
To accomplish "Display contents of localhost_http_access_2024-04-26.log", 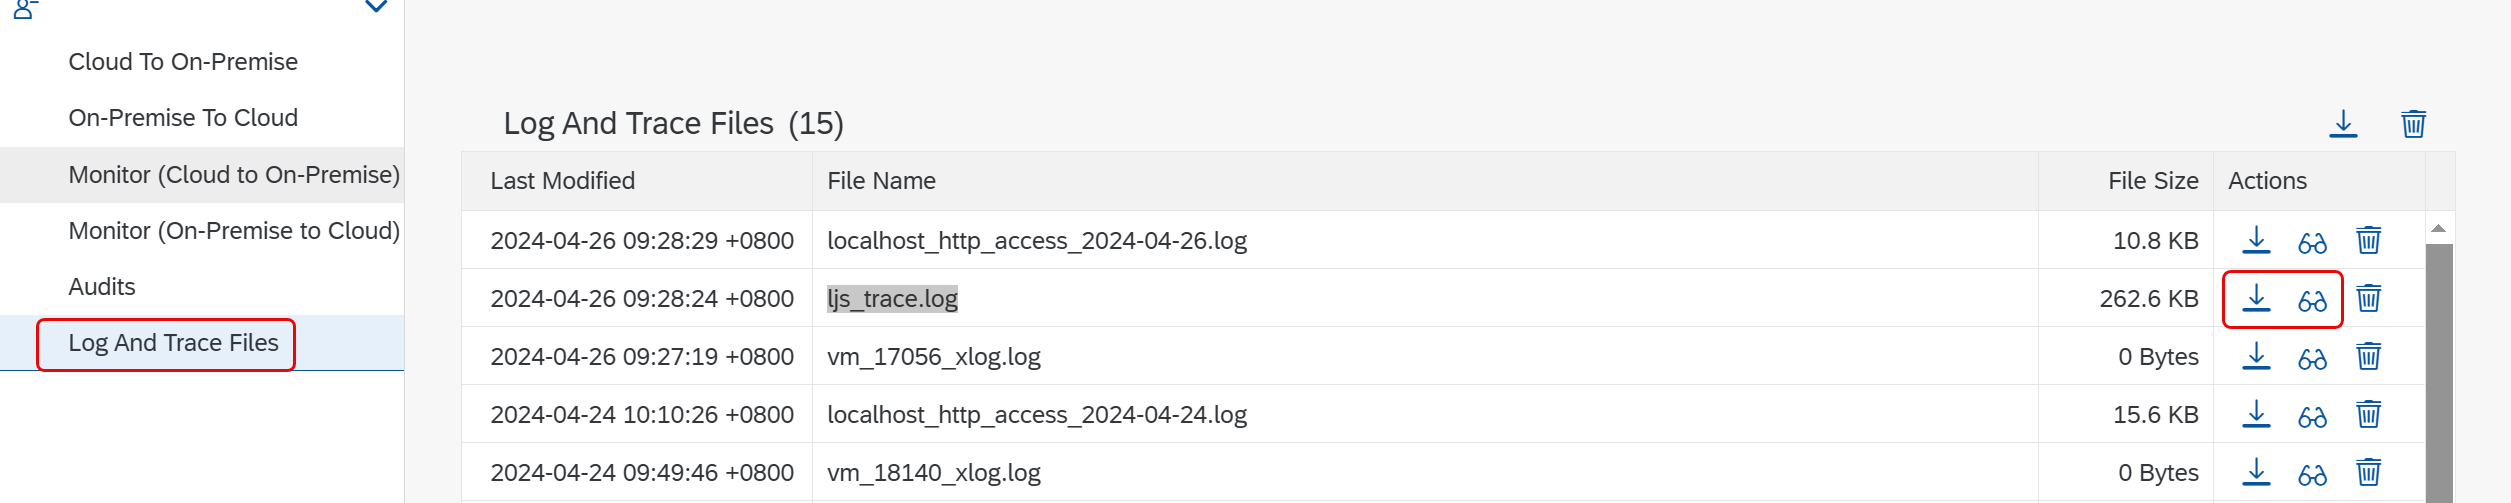I will [2312, 241].
